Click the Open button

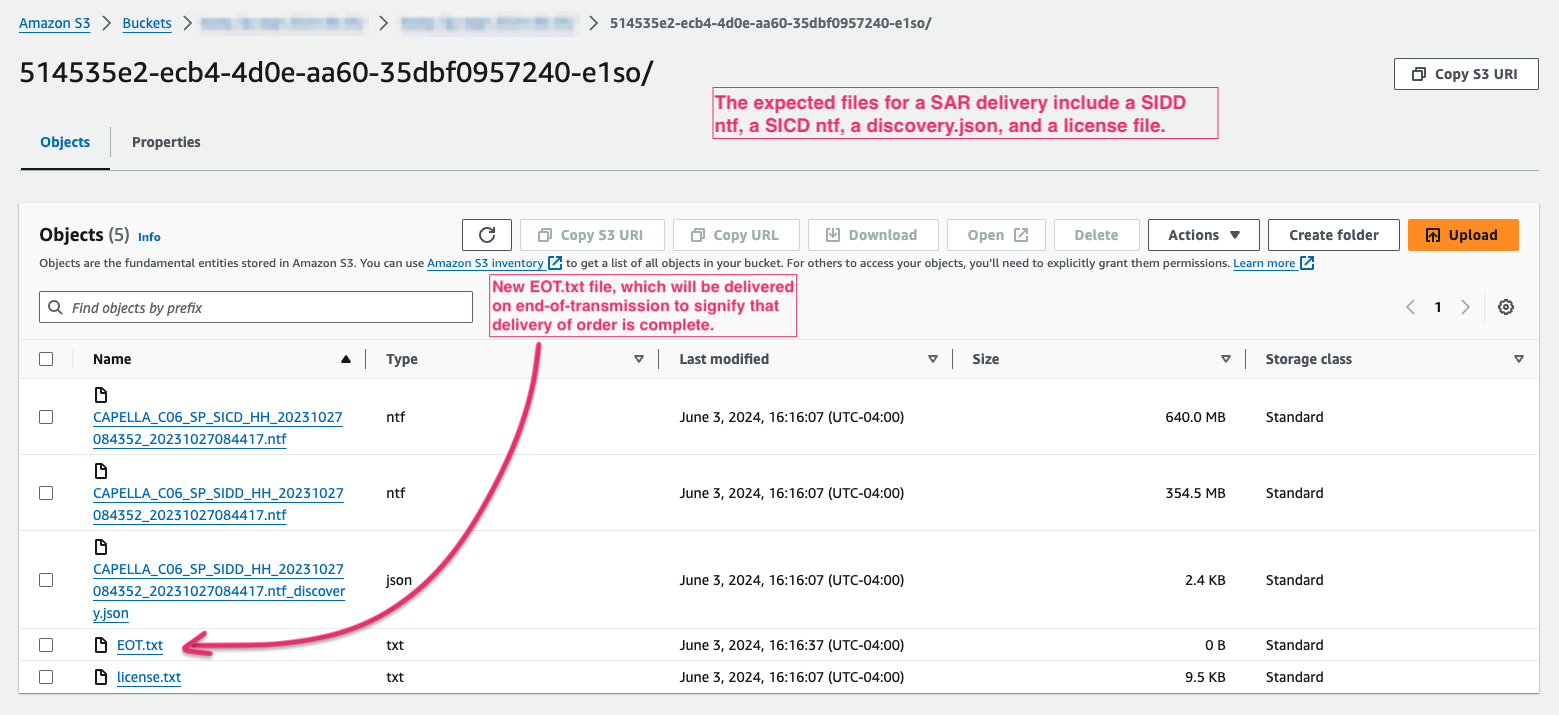pyautogui.click(x=997, y=235)
